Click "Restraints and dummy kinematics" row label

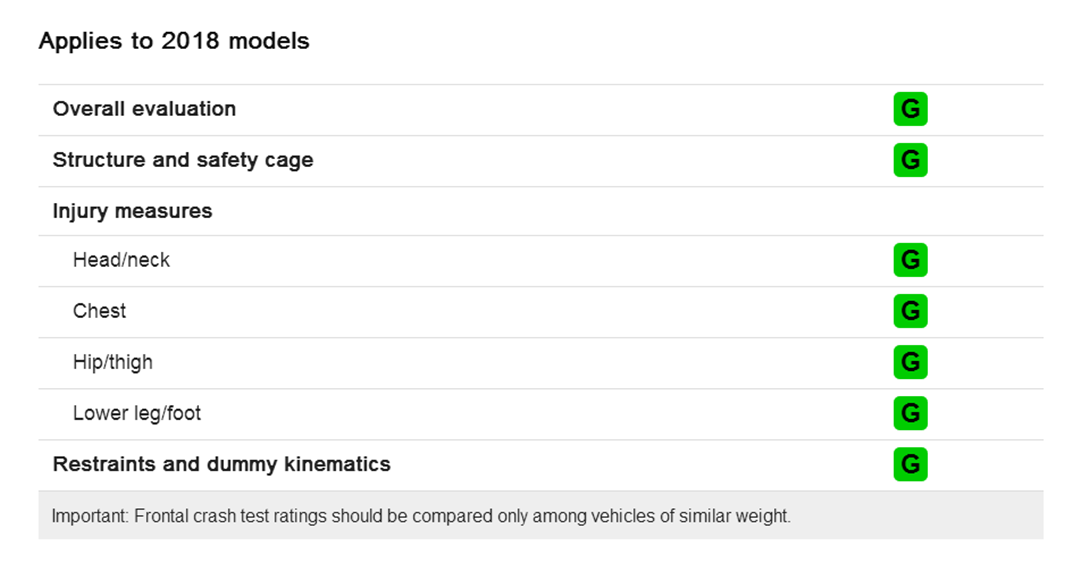coord(221,464)
